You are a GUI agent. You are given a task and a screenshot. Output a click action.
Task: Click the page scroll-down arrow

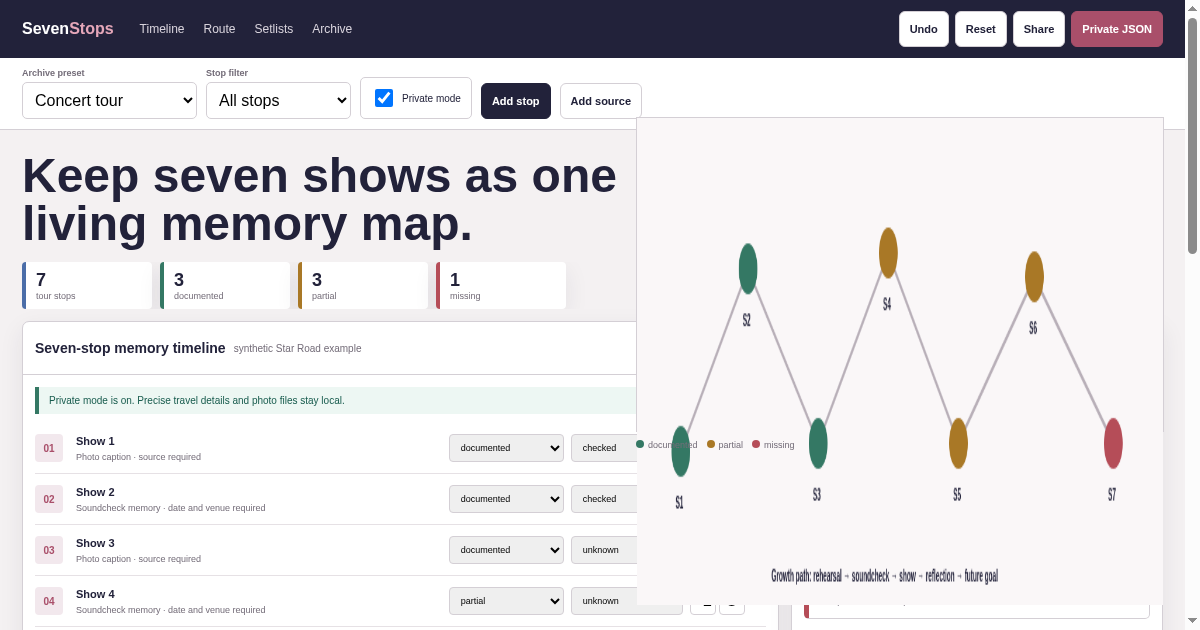click(x=1192, y=621)
